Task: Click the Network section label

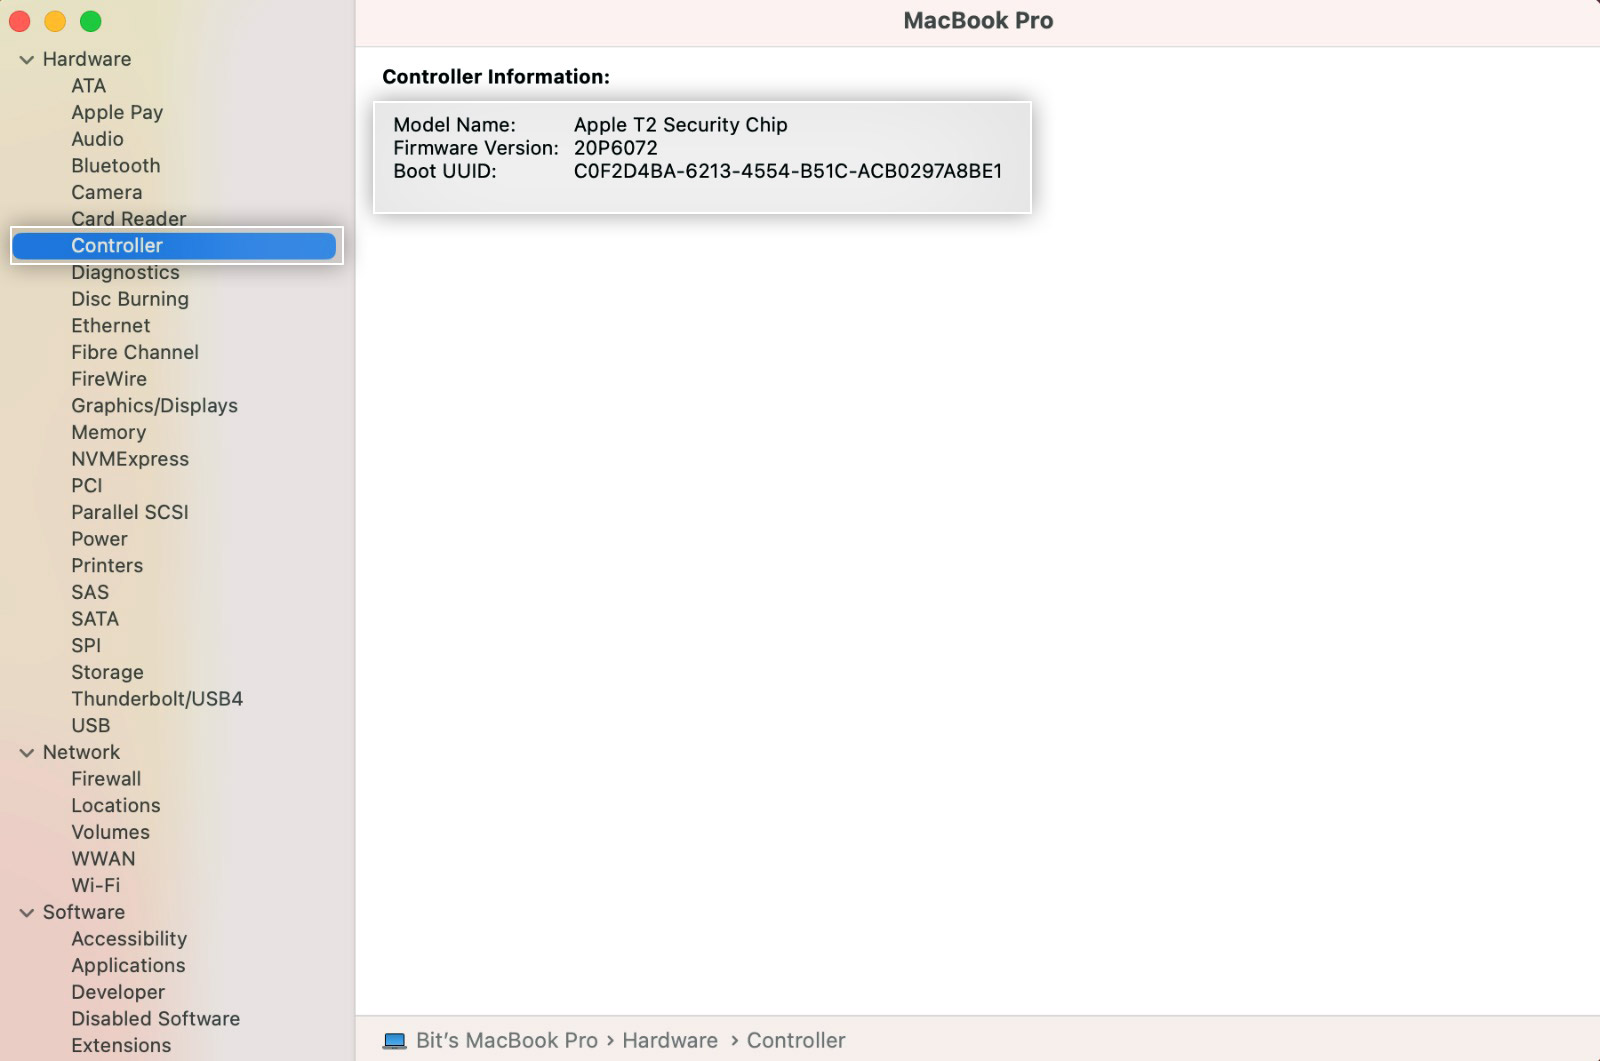Action: pos(81,752)
